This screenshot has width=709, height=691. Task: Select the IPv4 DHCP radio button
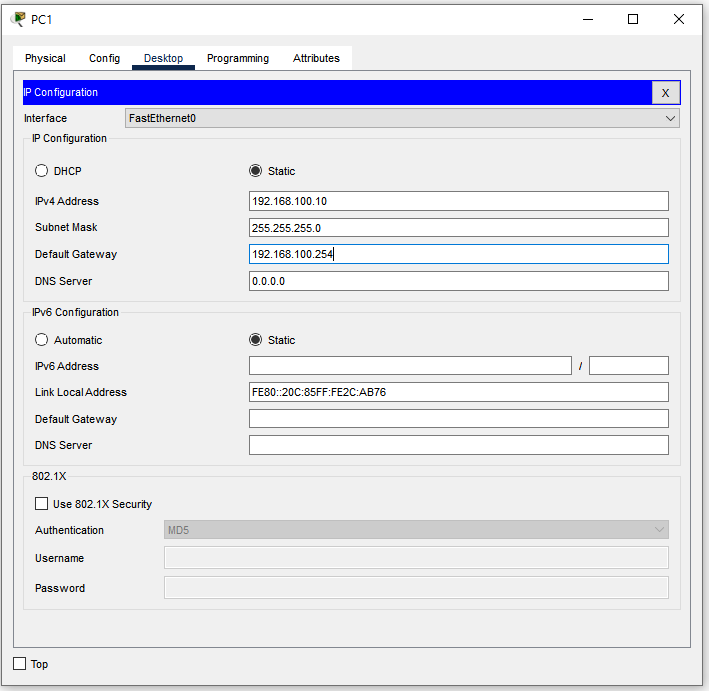pos(42,170)
